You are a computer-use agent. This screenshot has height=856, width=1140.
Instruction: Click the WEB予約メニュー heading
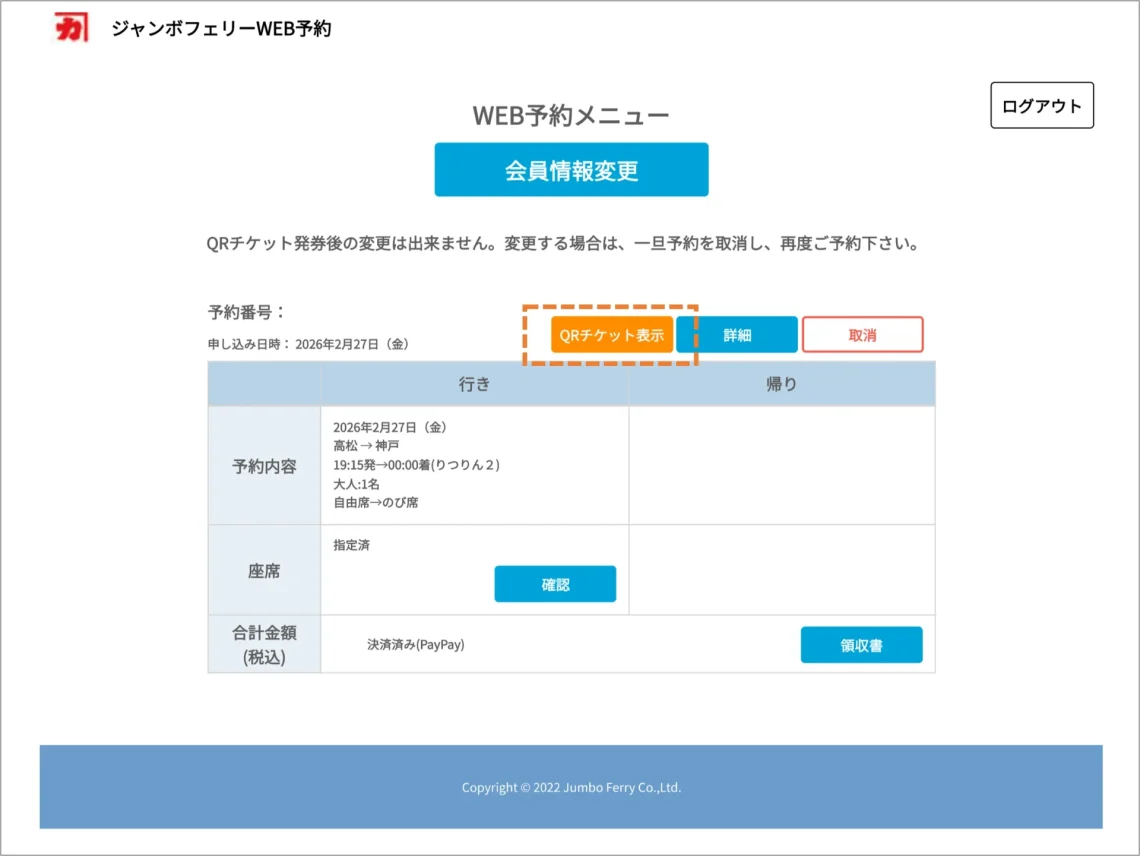click(571, 116)
